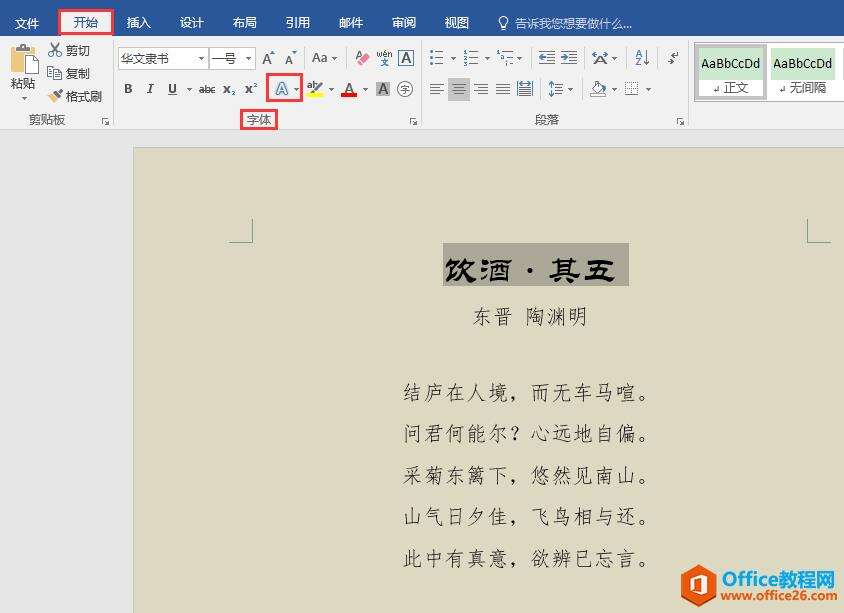Viewport: 844px width, 613px height.
Task: Apply Text Effects with the glowing A icon
Action: point(281,88)
